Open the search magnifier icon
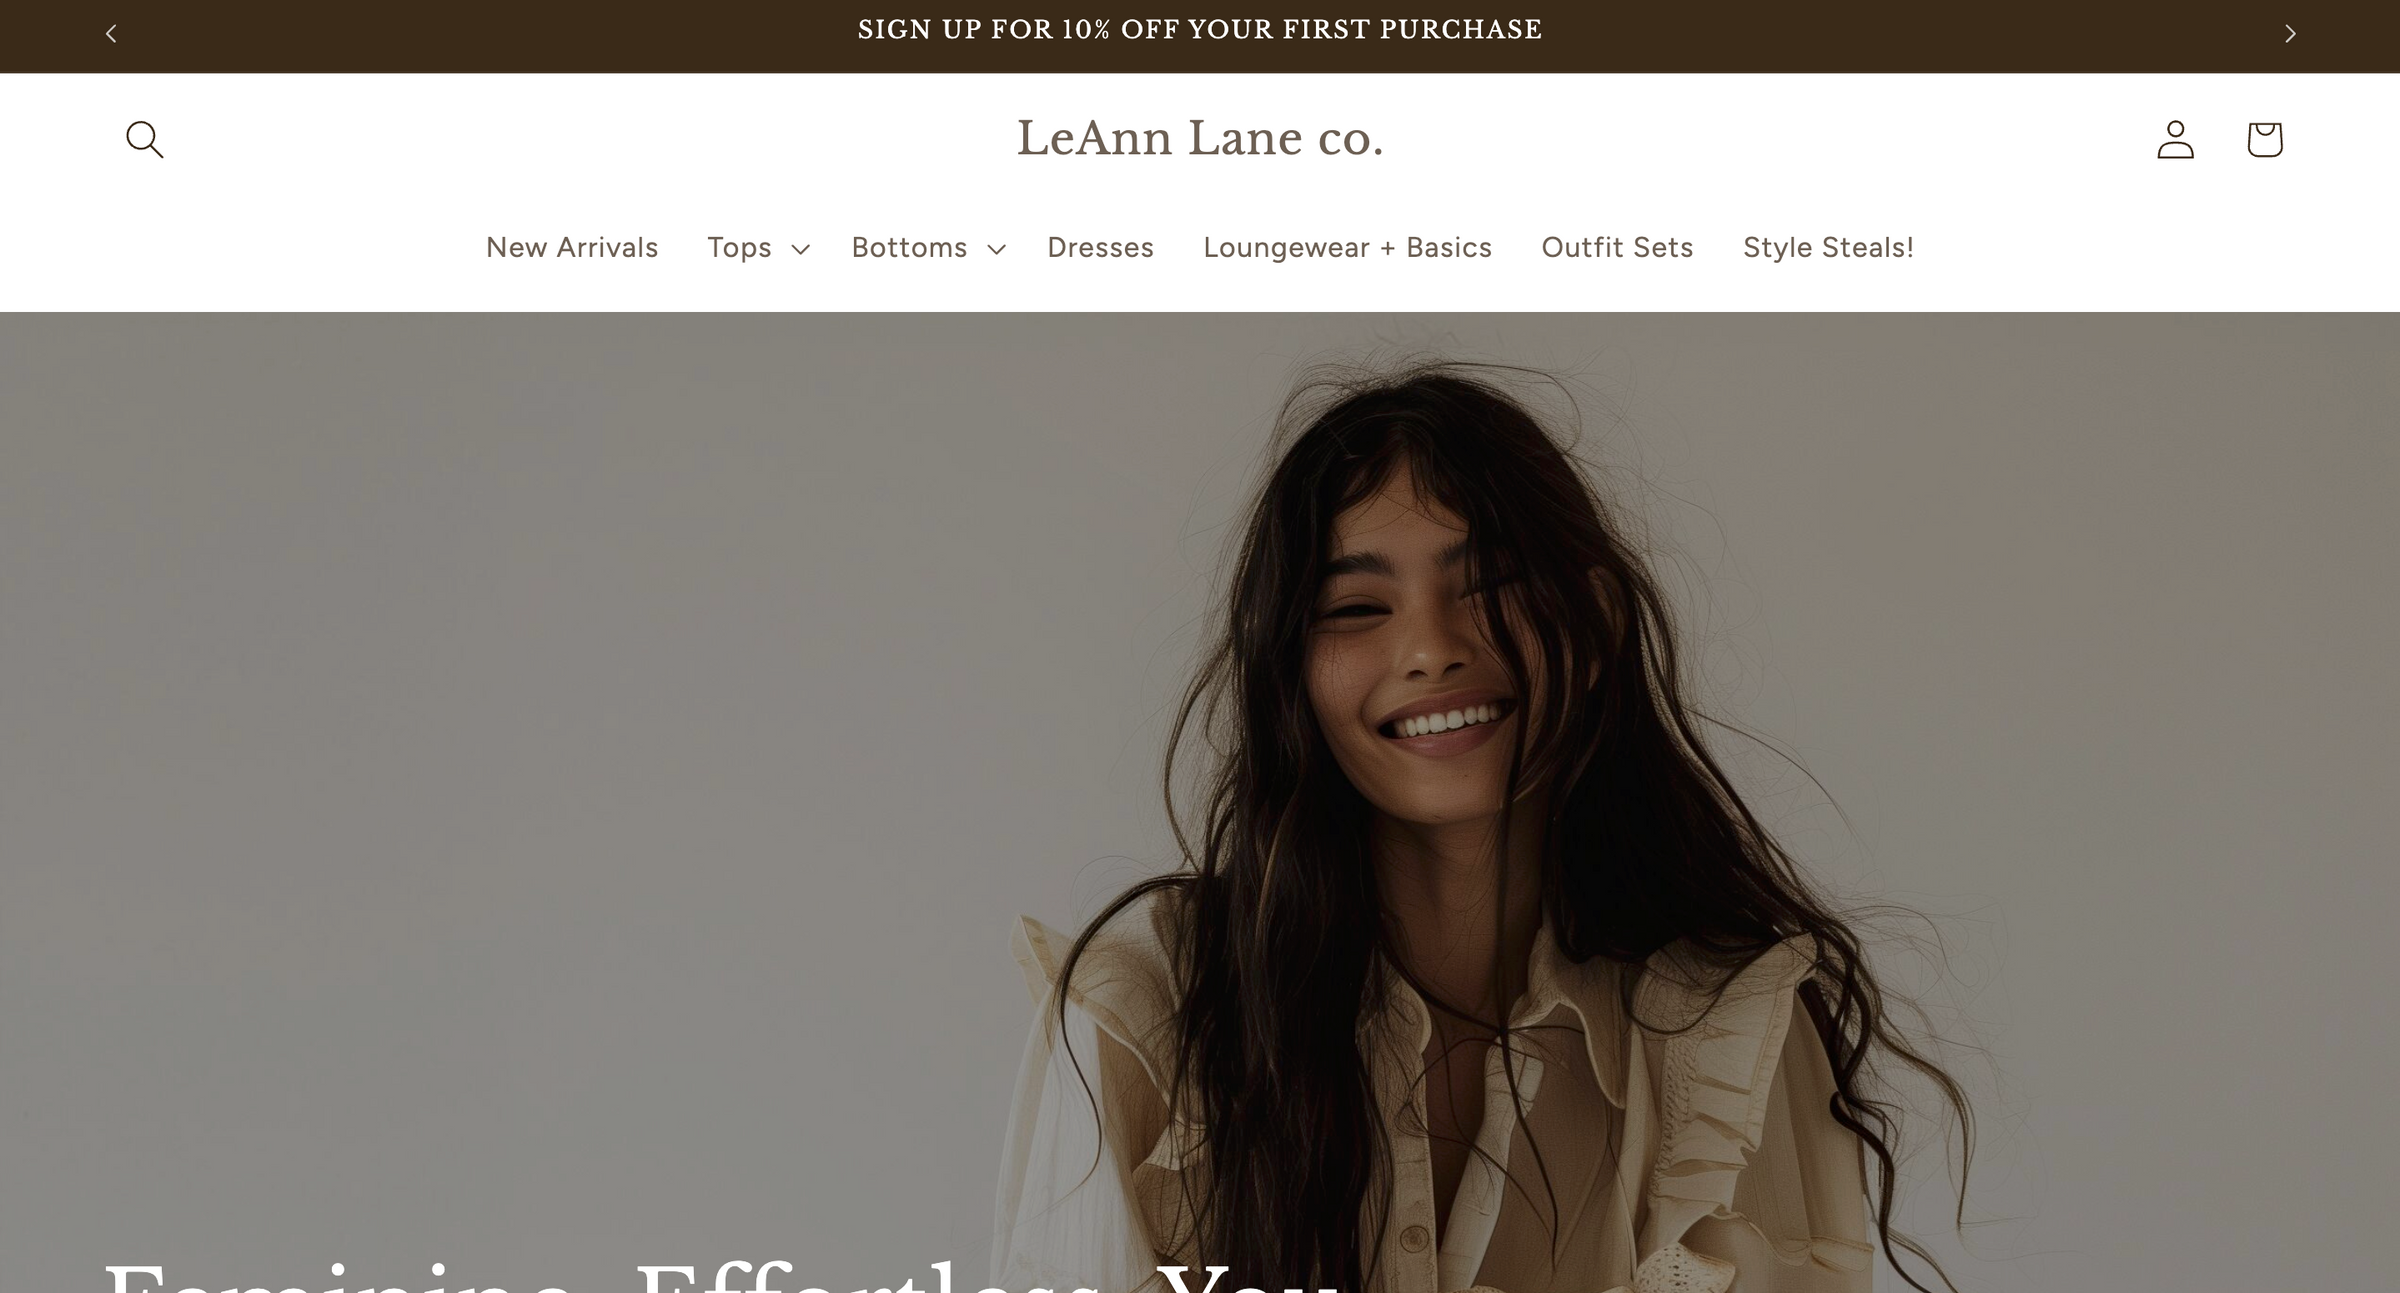The height and width of the screenshot is (1293, 2400). (144, 139)
